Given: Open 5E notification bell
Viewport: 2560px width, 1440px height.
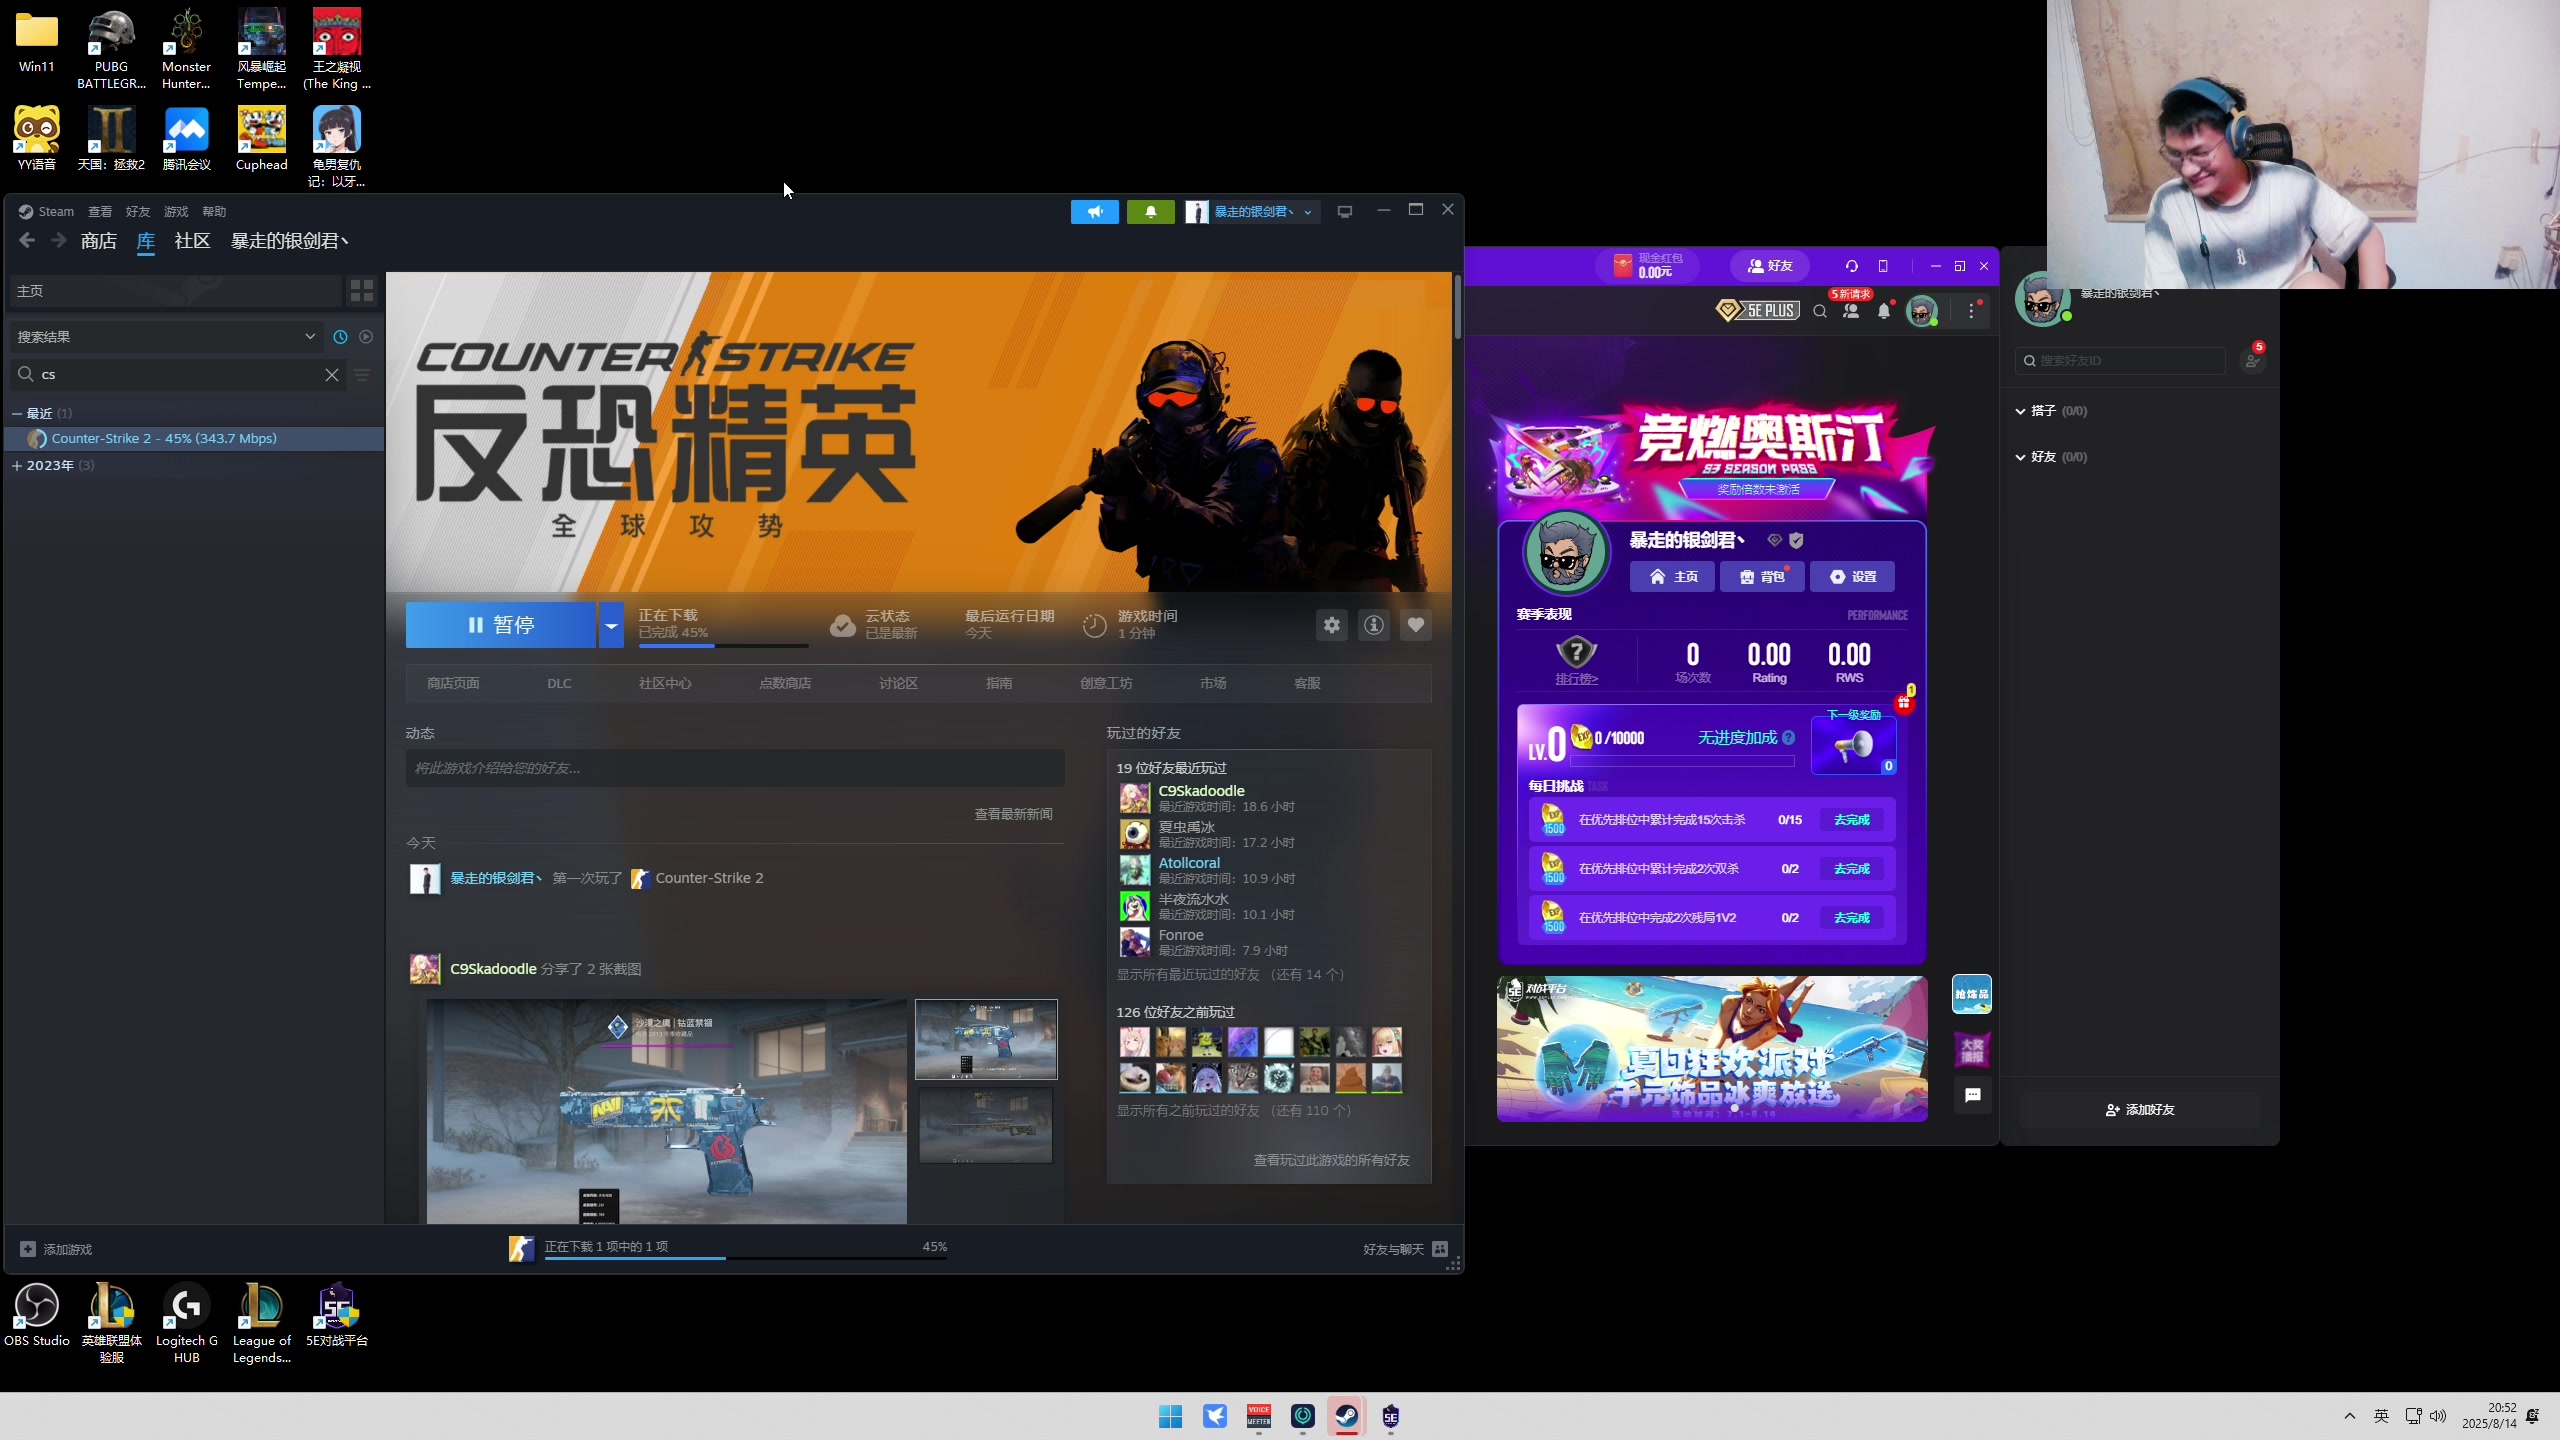Looking at the screenshot, I should (1884, 311).
